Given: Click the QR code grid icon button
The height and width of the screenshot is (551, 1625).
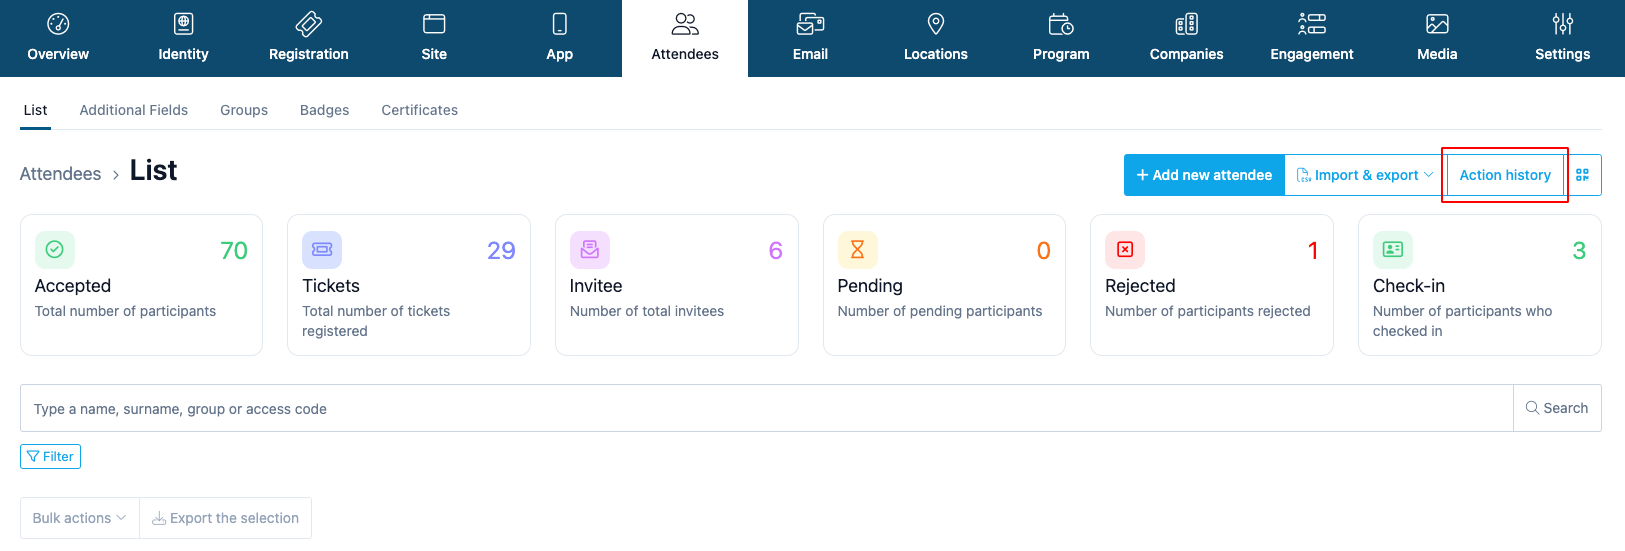Looking at the screenshot, I should (x=1583, y=175).
